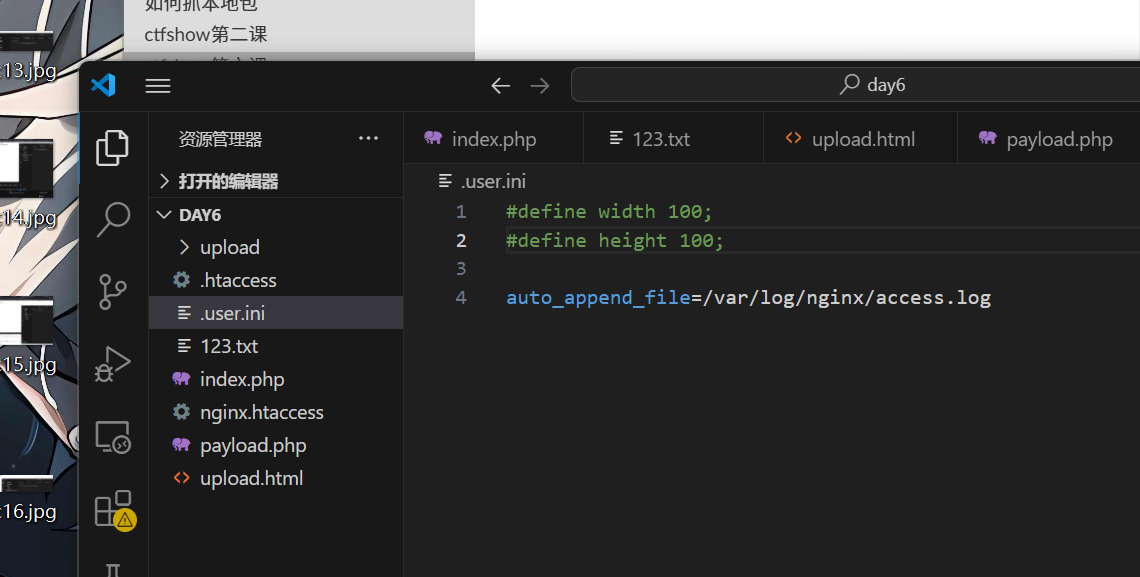Open the hamburger application menu
Viewport: 1140px width, 577px height.
coord(158,86)
